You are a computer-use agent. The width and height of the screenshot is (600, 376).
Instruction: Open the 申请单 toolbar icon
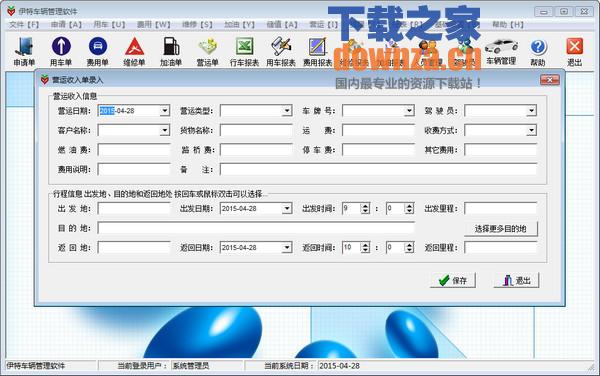[24, 52]
